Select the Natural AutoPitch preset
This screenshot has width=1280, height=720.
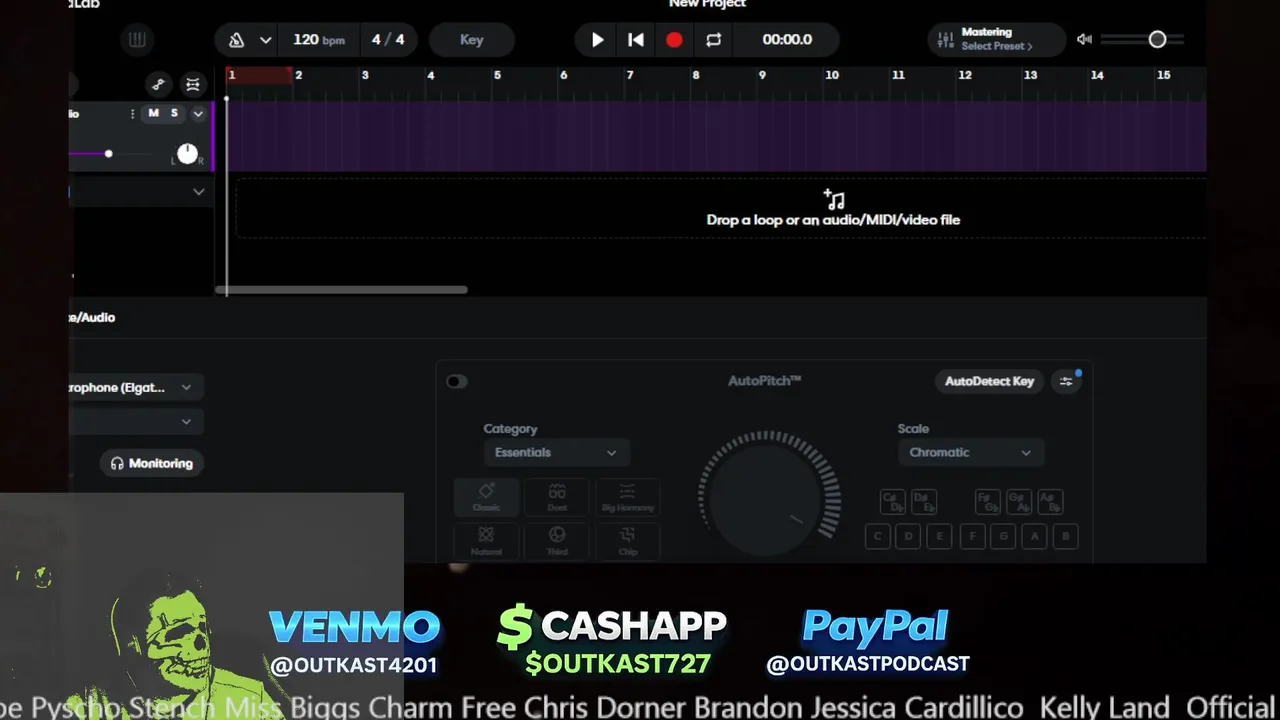[486, 541]
